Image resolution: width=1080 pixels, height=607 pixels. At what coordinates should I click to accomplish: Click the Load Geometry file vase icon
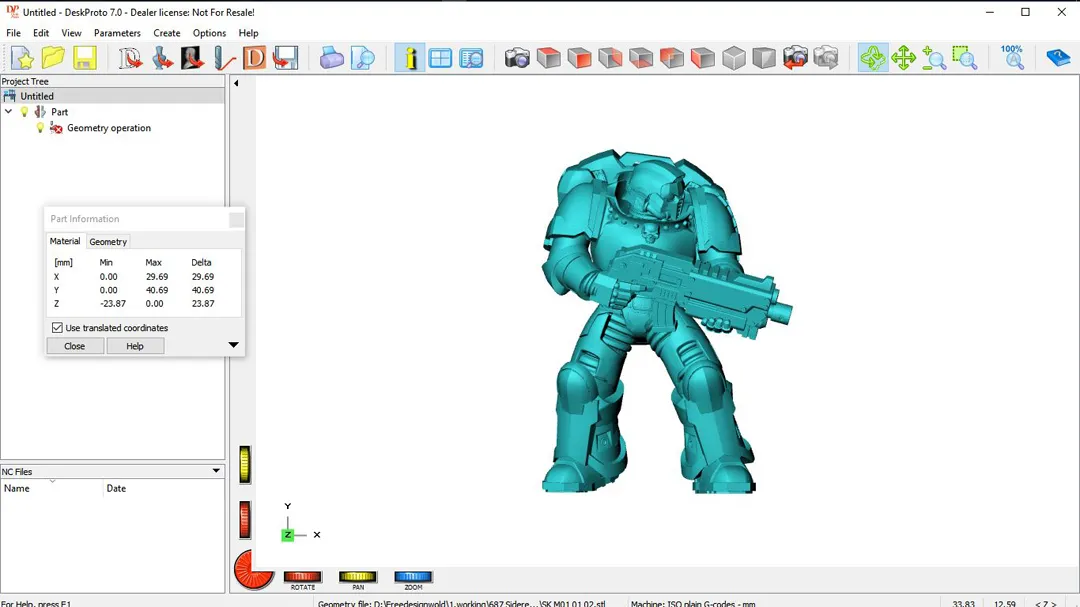[x=161, y=58]
